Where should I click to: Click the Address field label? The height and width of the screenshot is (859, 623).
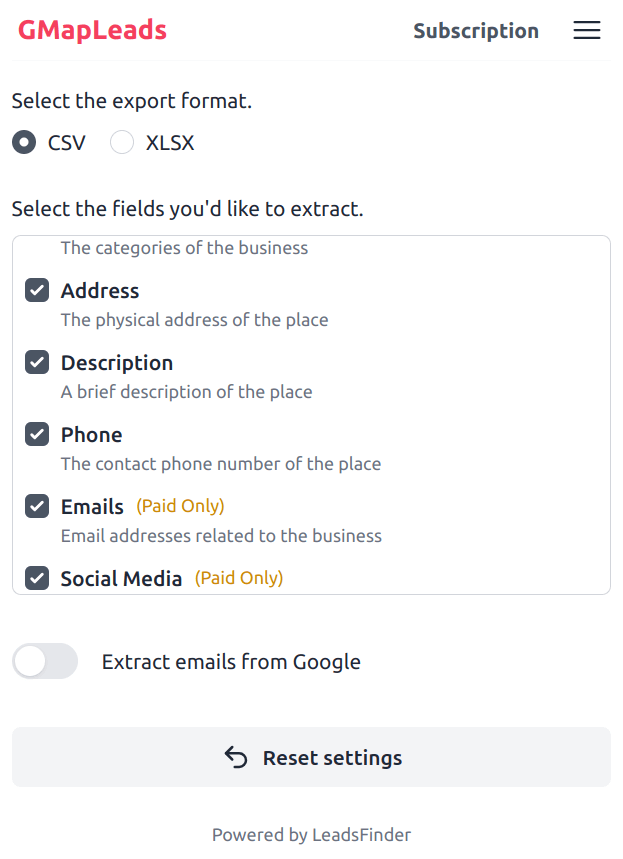click(x=100, y=291)
